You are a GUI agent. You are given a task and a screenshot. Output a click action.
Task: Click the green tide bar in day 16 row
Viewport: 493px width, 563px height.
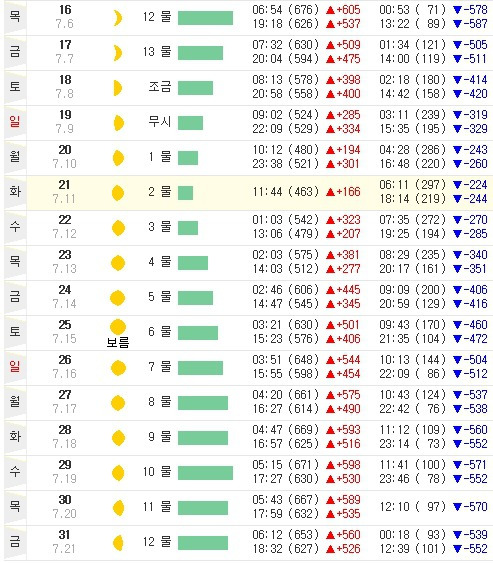[x=205, y=18]
